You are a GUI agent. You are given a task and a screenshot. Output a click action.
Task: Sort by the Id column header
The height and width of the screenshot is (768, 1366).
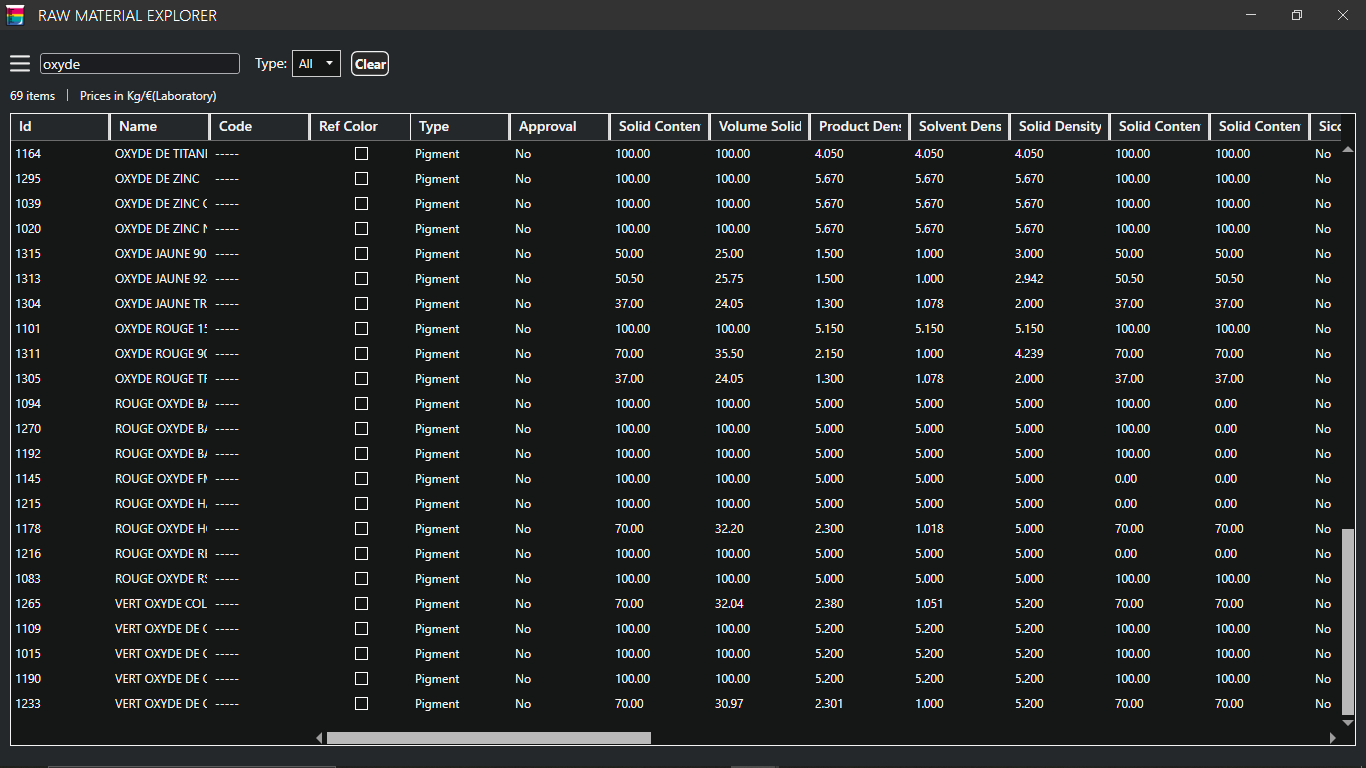[60, 126]
